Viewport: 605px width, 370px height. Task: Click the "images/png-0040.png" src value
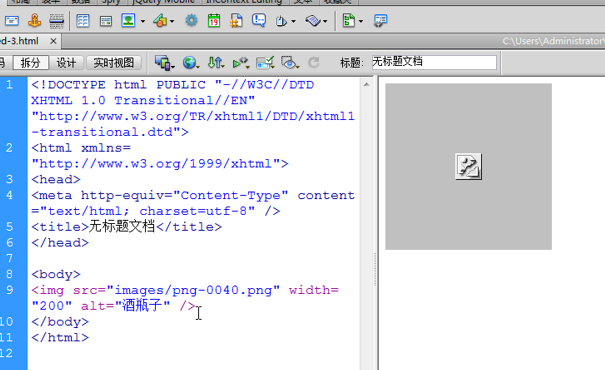(x=193, y=290)
